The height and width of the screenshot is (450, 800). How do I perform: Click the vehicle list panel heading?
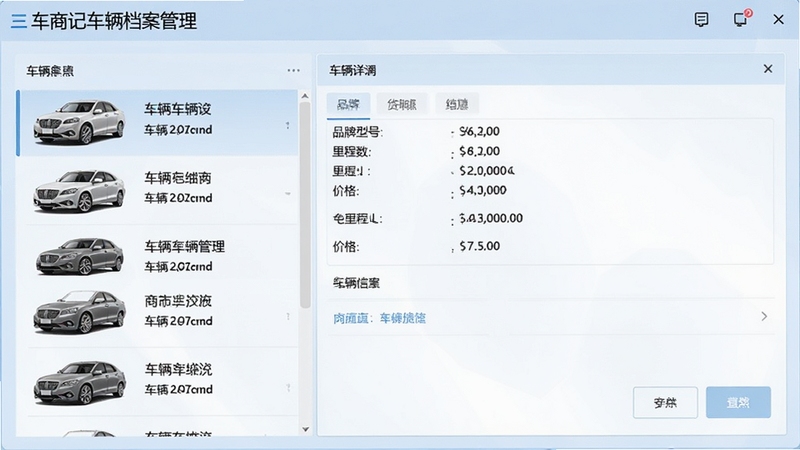point(50,71)
